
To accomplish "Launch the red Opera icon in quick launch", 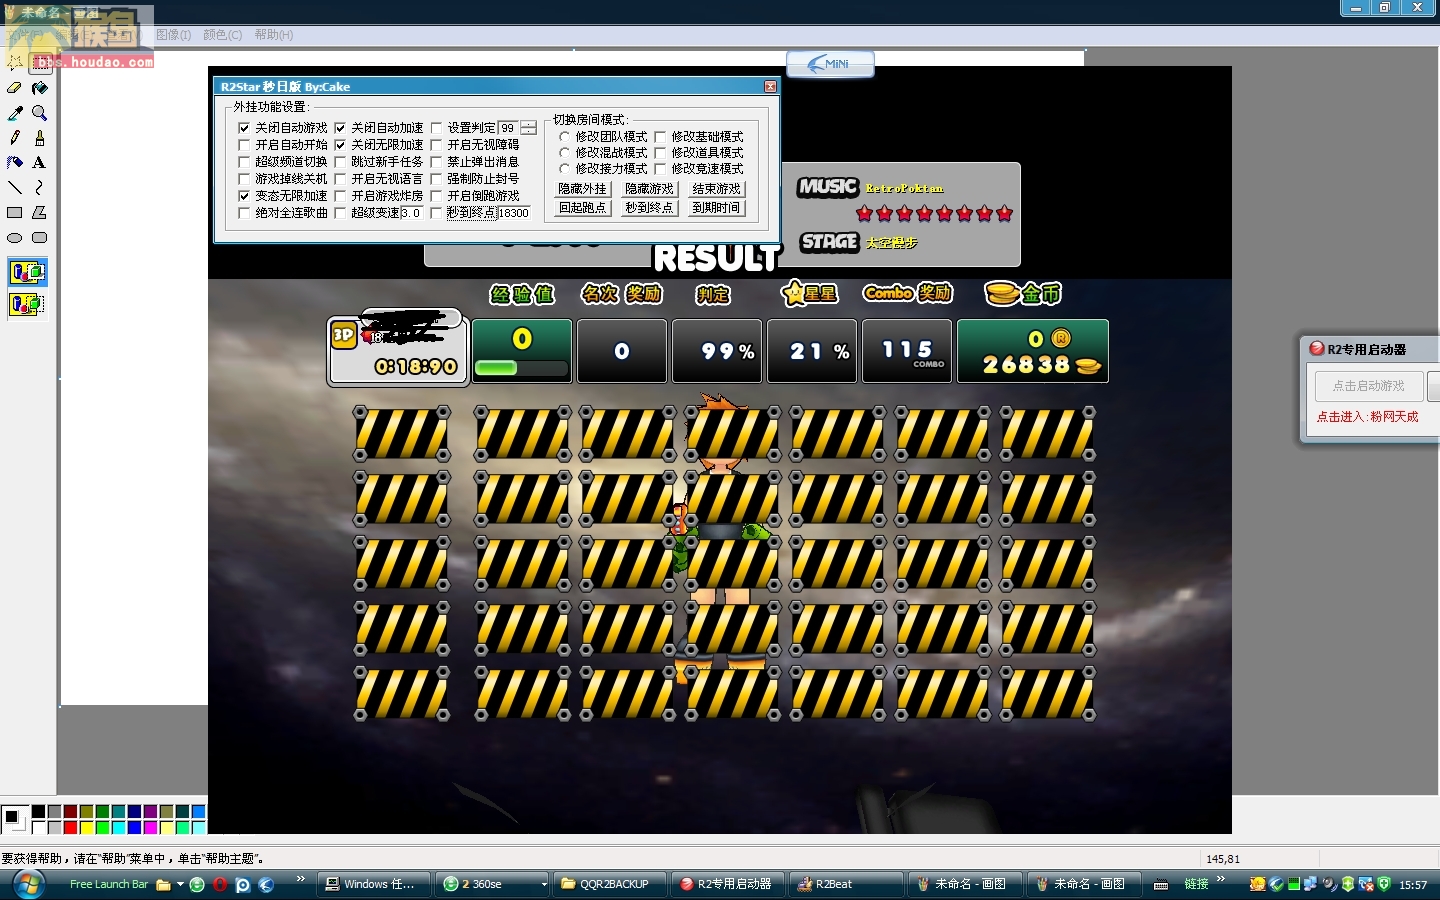I will pos(220,885).
